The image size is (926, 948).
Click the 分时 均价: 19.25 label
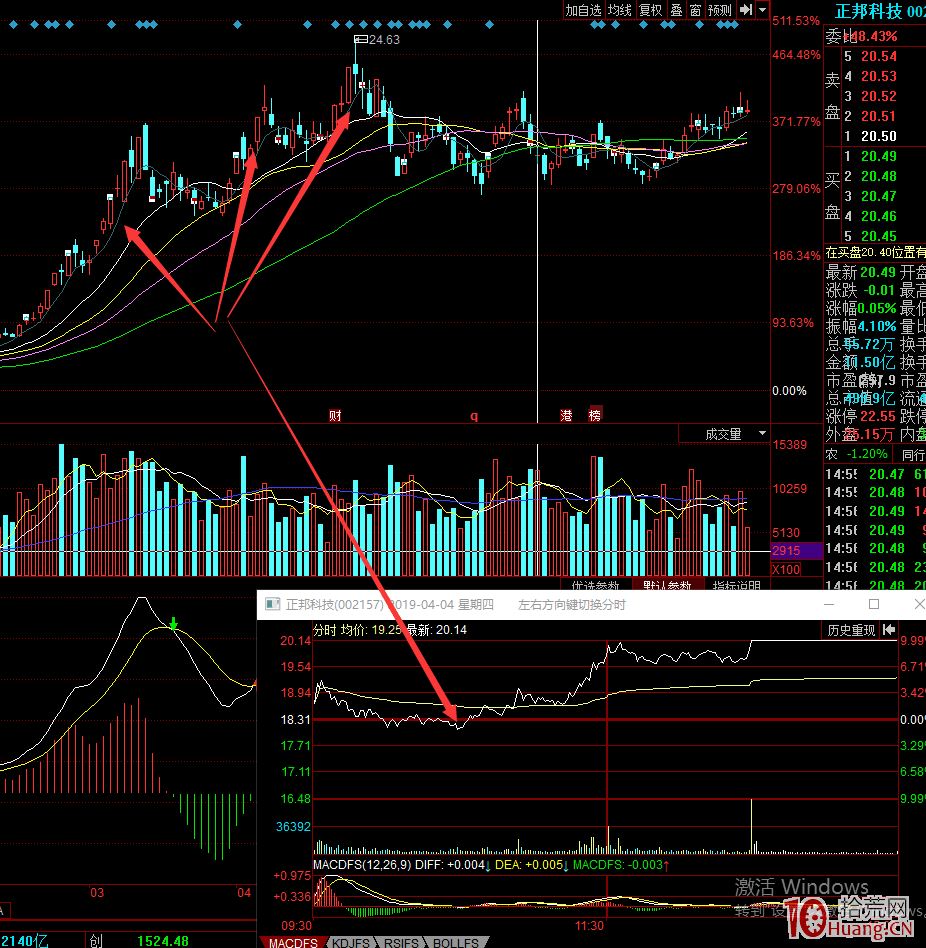click(x=357, y=630)
